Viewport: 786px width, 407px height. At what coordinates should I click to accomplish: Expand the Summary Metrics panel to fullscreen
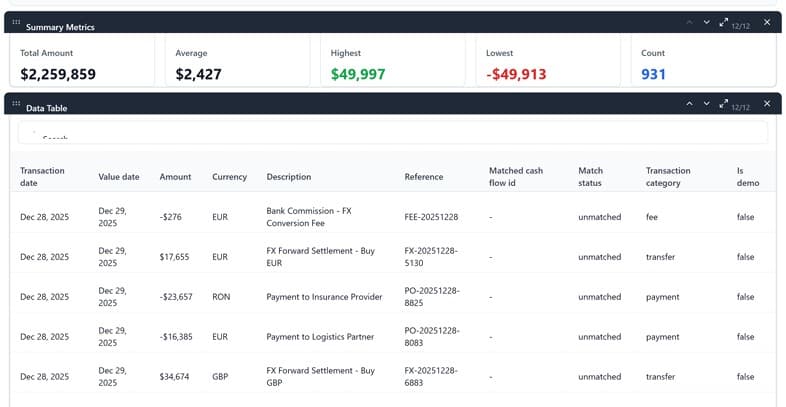tap(723, 22)
